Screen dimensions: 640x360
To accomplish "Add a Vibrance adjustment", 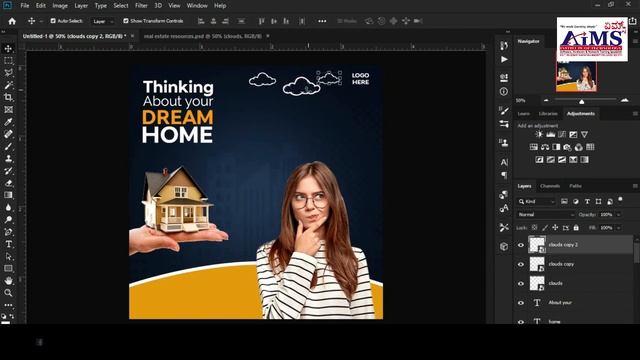I will click(584, 134).
